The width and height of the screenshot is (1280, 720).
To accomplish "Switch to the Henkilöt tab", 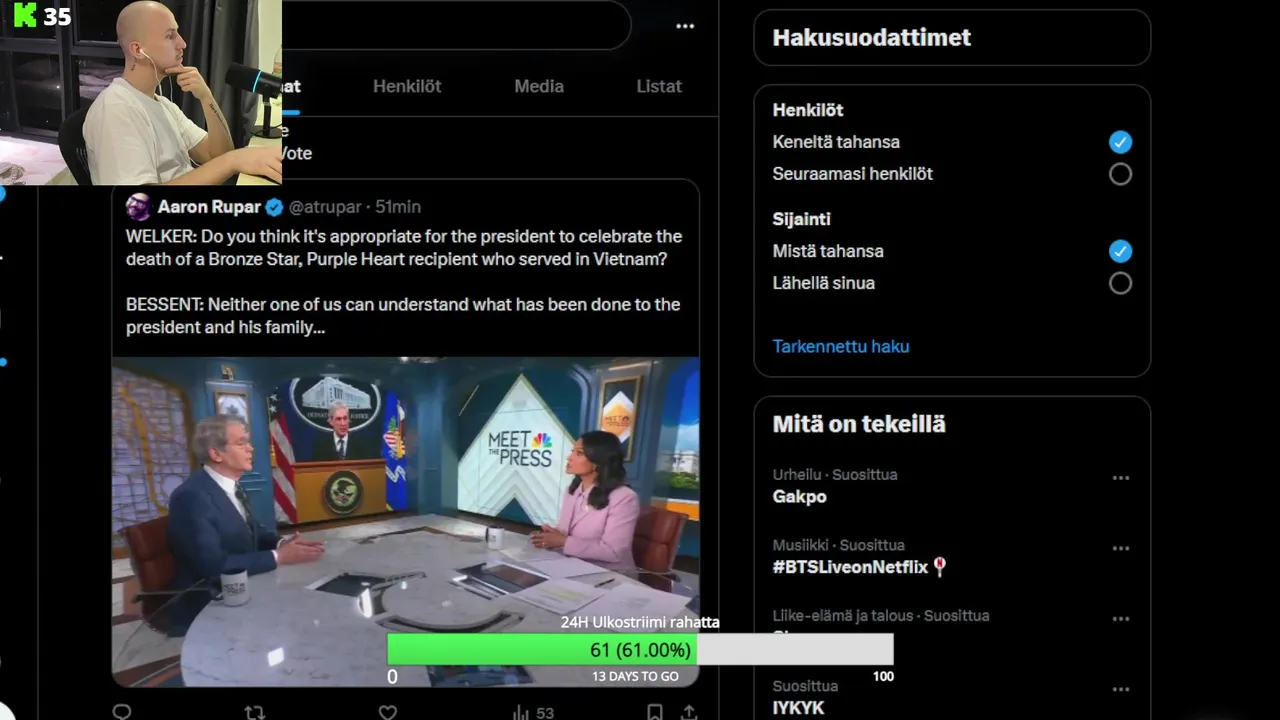I will 407,86.
